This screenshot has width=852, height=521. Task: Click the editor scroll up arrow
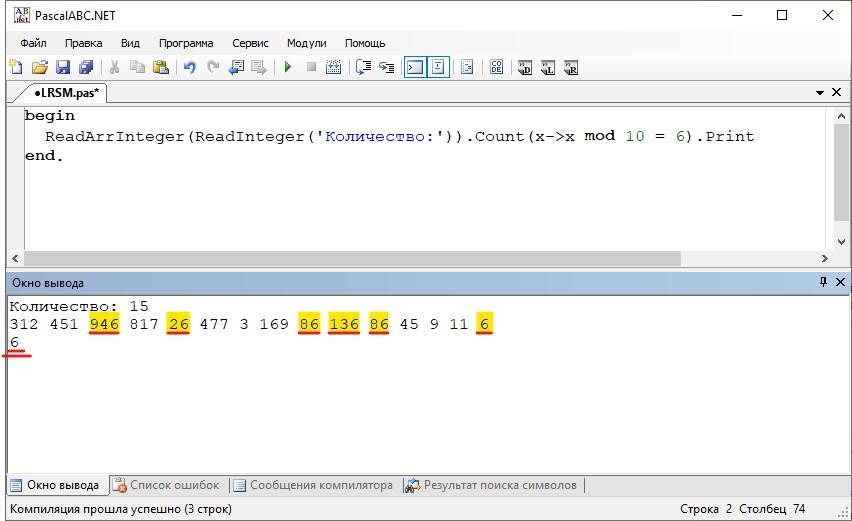(x=841, y=116)
